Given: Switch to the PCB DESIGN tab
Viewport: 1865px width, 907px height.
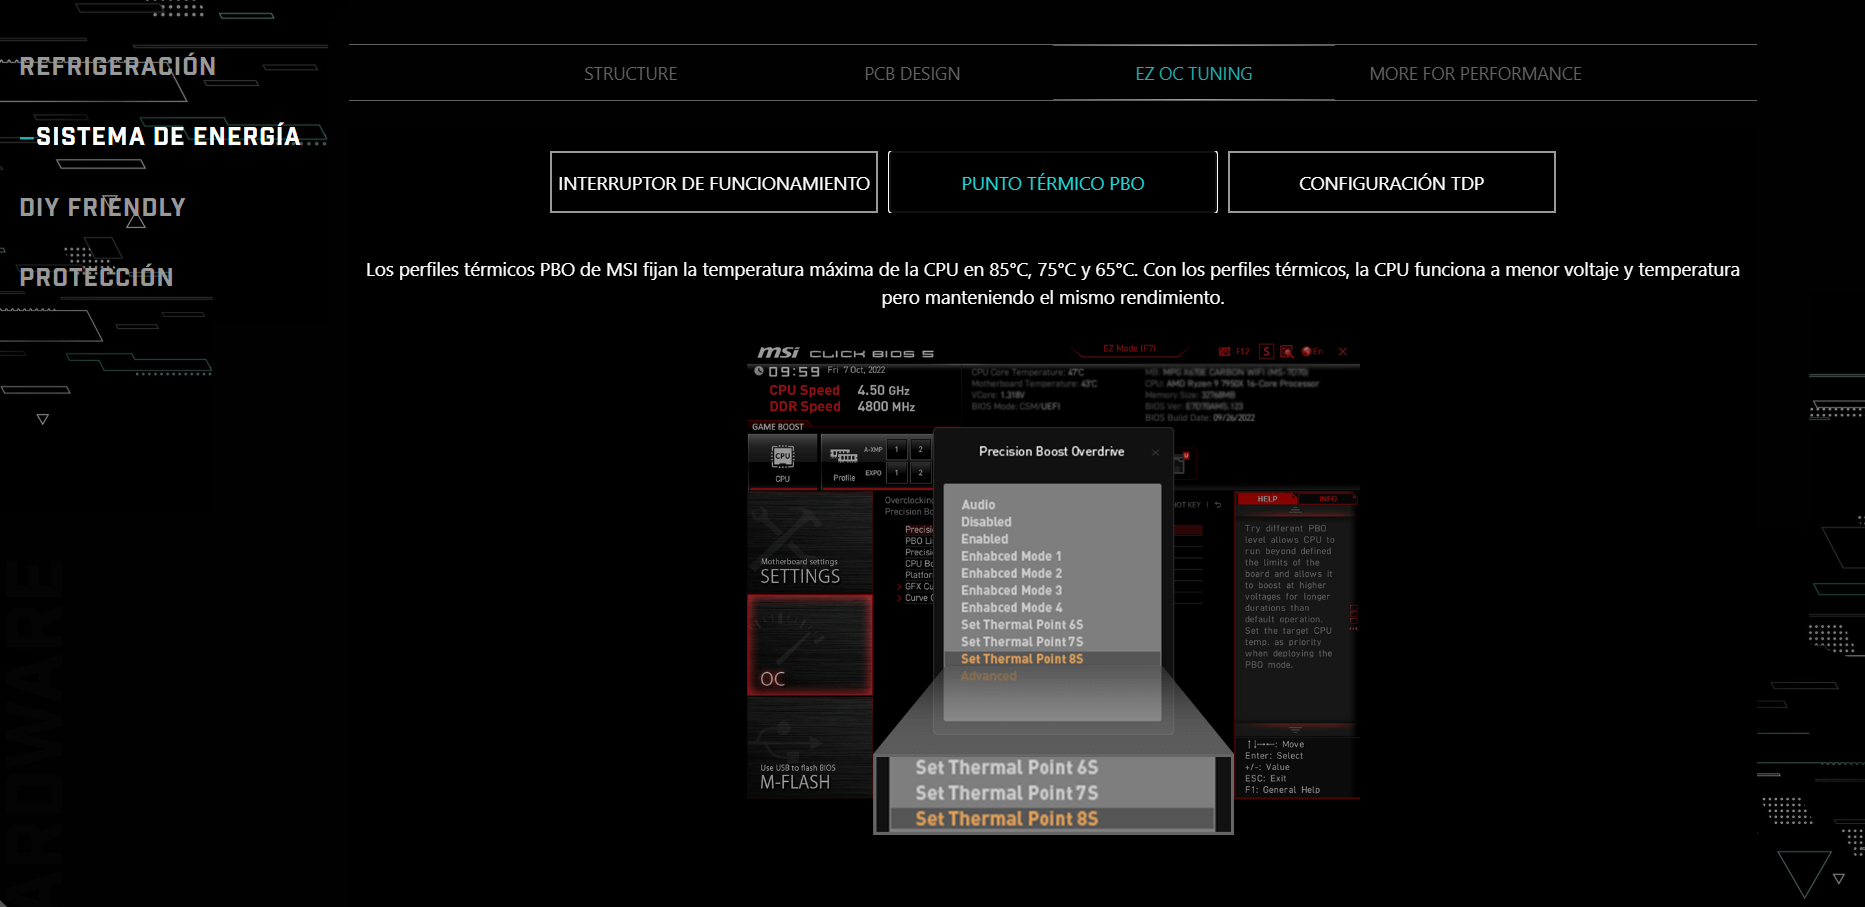Looking at the screenshot, I should (x=912, y=74).
